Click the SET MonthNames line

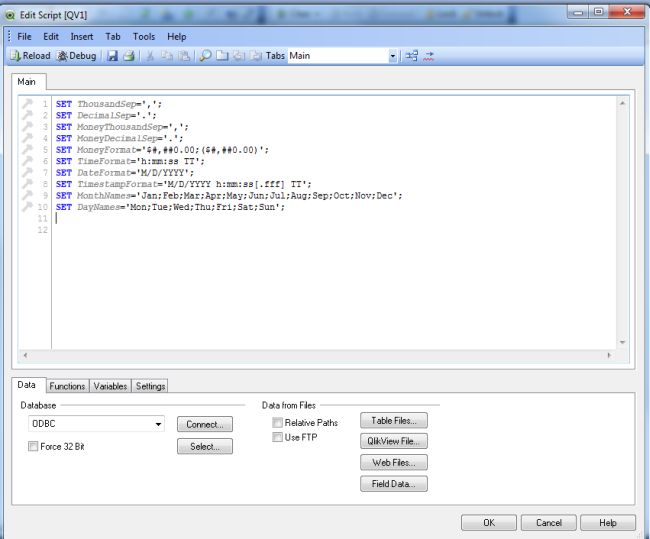pos(229,195)
